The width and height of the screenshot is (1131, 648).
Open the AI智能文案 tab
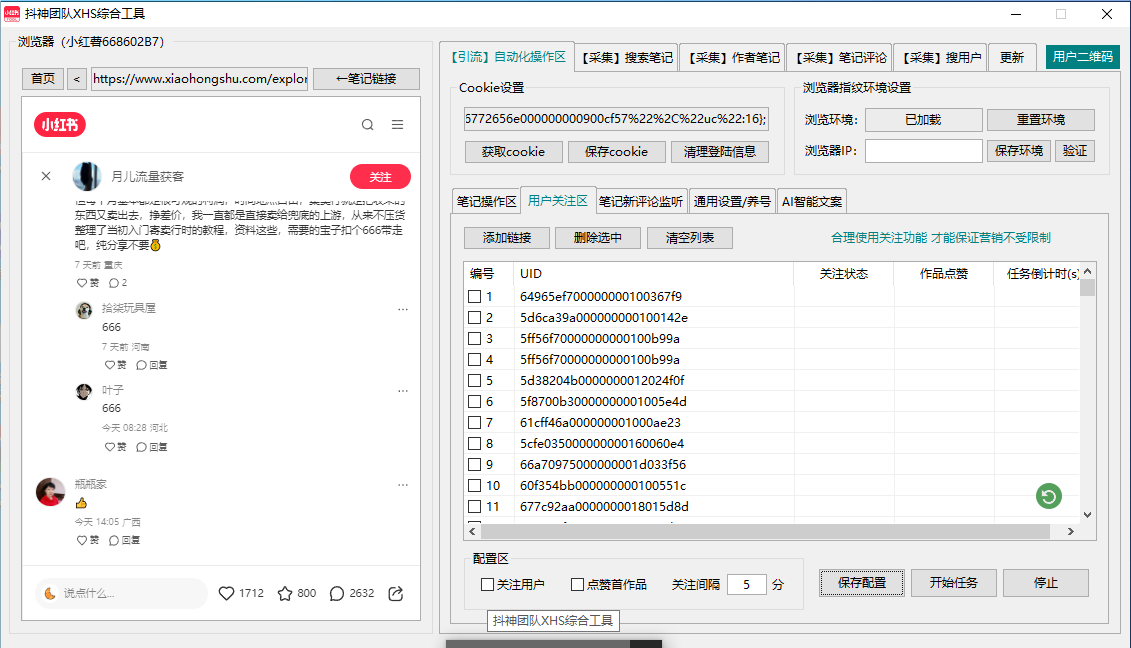(x=810, y=200)
